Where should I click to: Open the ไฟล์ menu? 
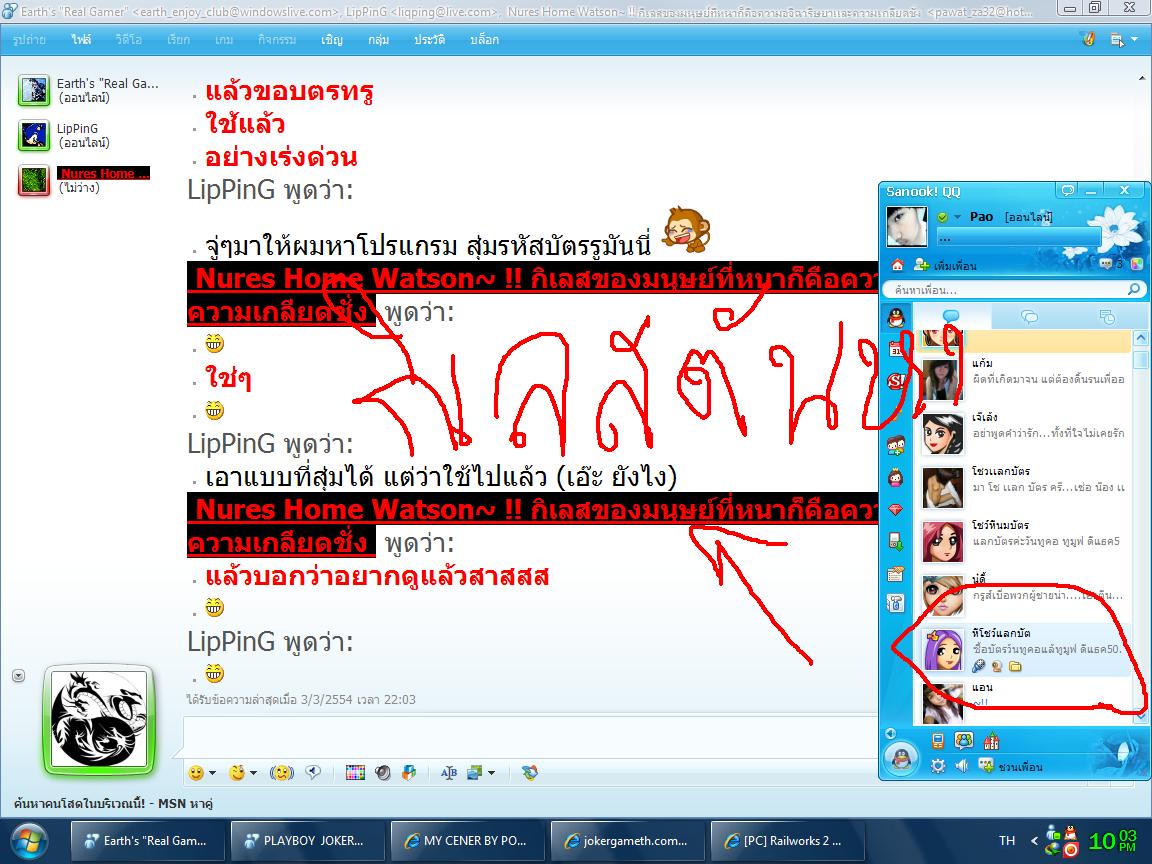click(x=81, y=40)
